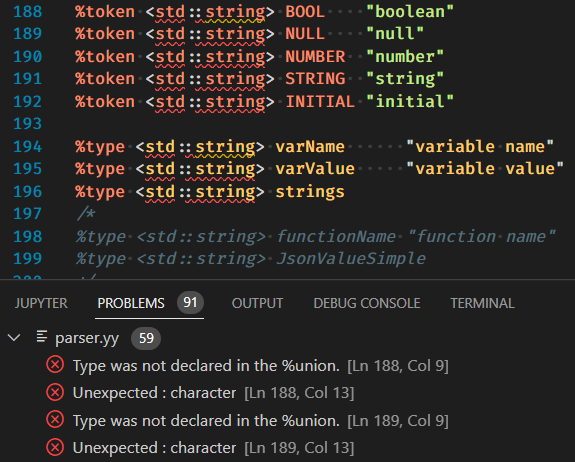This screenshot has height=462, width=575.
Task: Click %token keyword on line 188
Action: [105, 12]
